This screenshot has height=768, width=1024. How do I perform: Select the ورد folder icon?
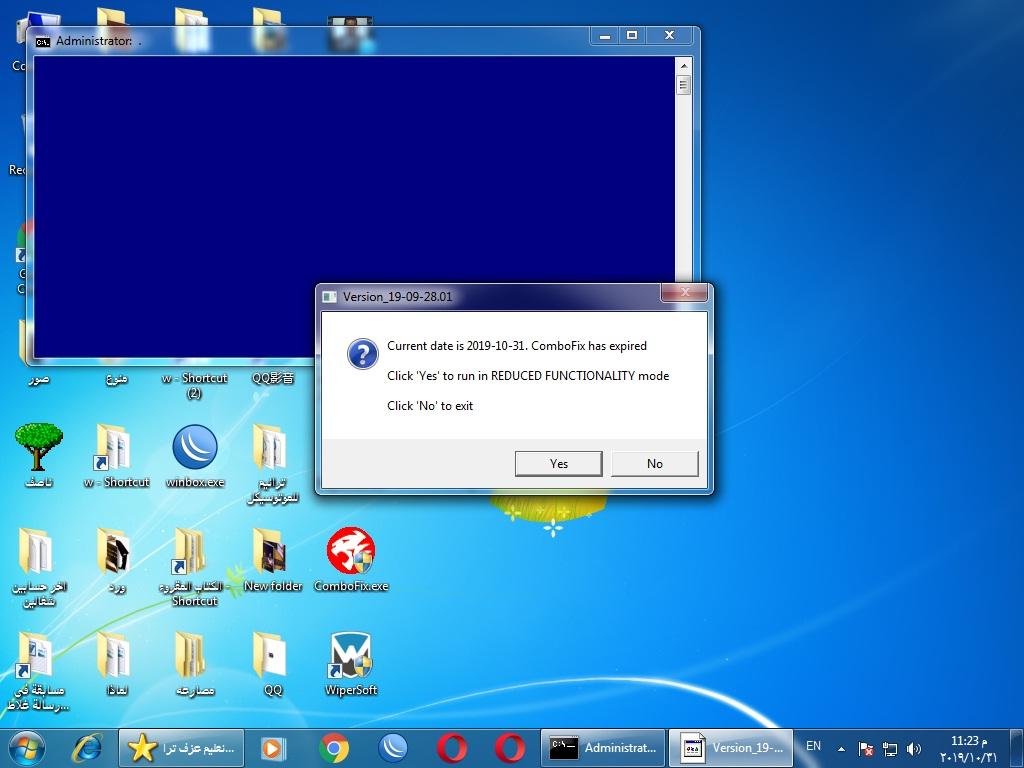tap(116, 560)
